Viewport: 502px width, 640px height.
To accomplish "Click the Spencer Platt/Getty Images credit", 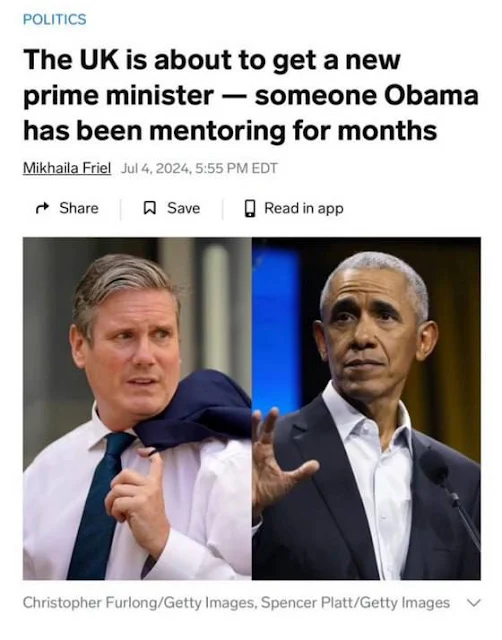I will coord(355,602).
